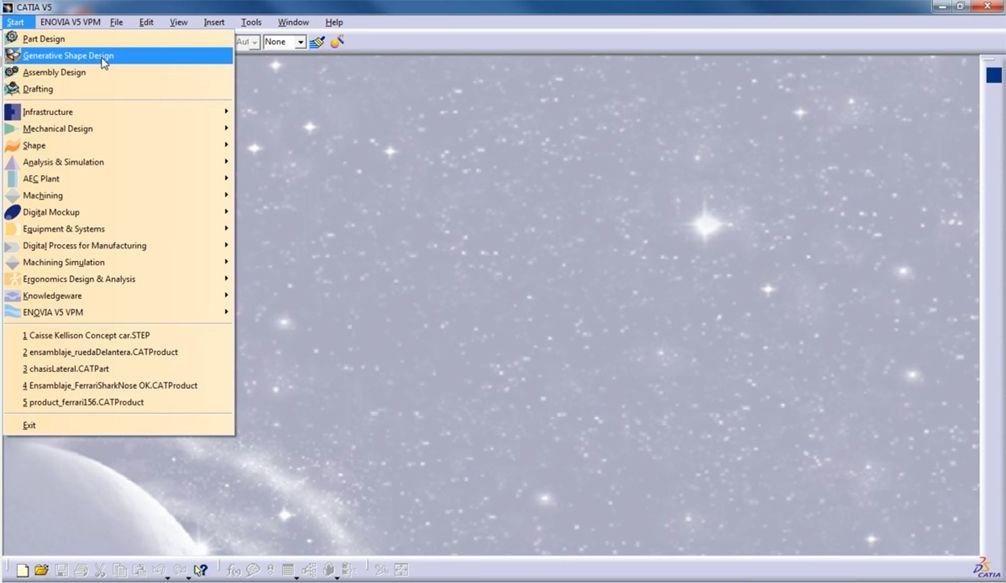Click the Knowledge Inspector tree icon
Viewport: 1006px width, 583px height.
tap(309, 570)
